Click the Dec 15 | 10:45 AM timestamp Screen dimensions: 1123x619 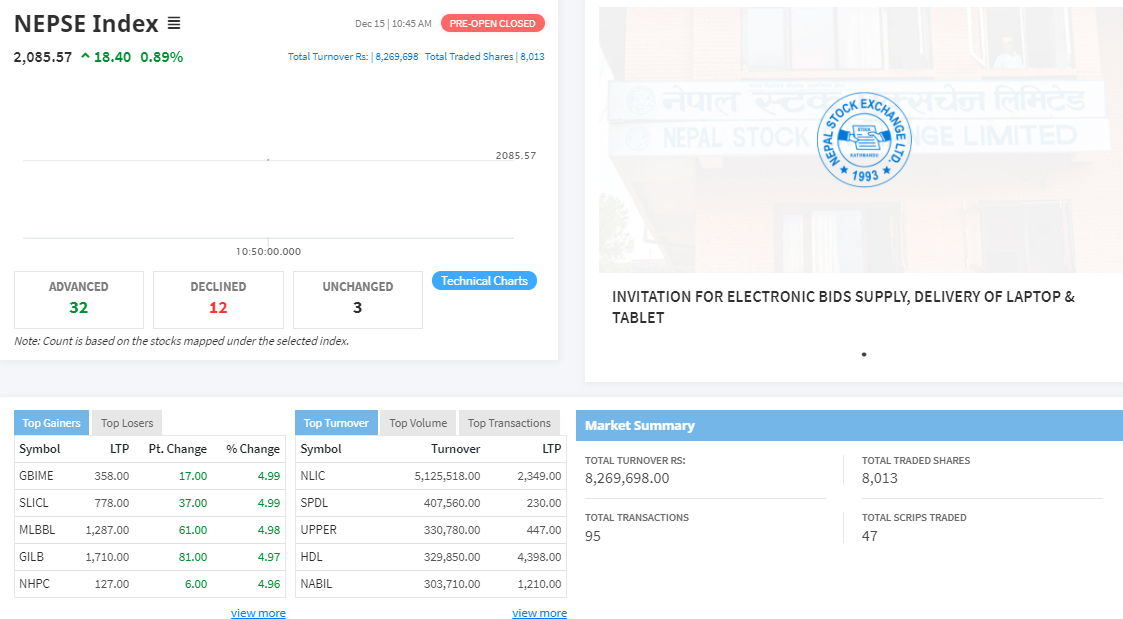click(x=393, y=24)
